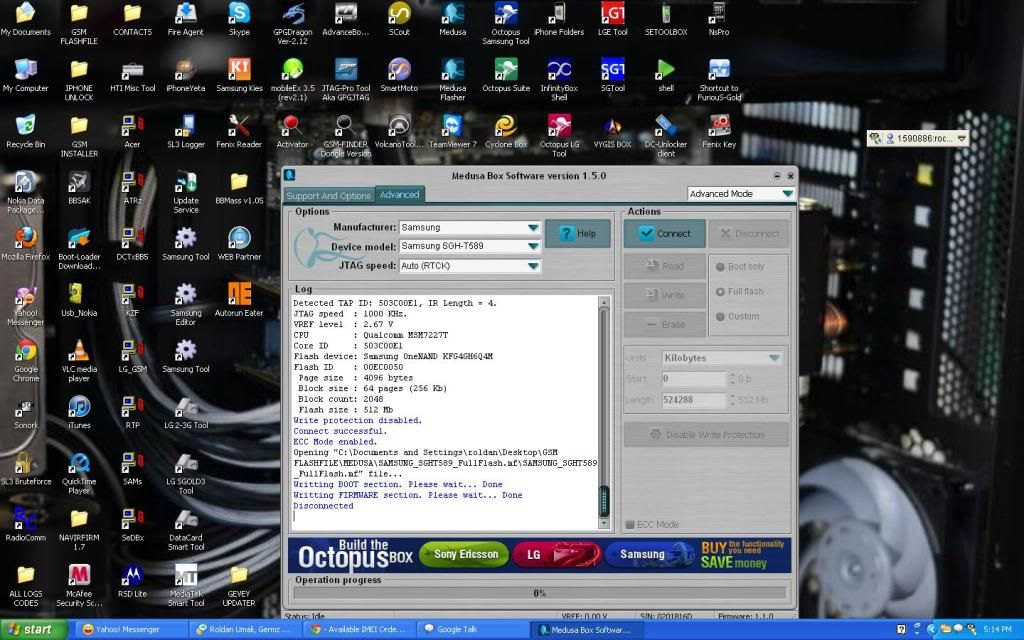The image size is (1024, 640).
Task: Click the Sony Ericsson banner button
Action: tap(464, 554)
